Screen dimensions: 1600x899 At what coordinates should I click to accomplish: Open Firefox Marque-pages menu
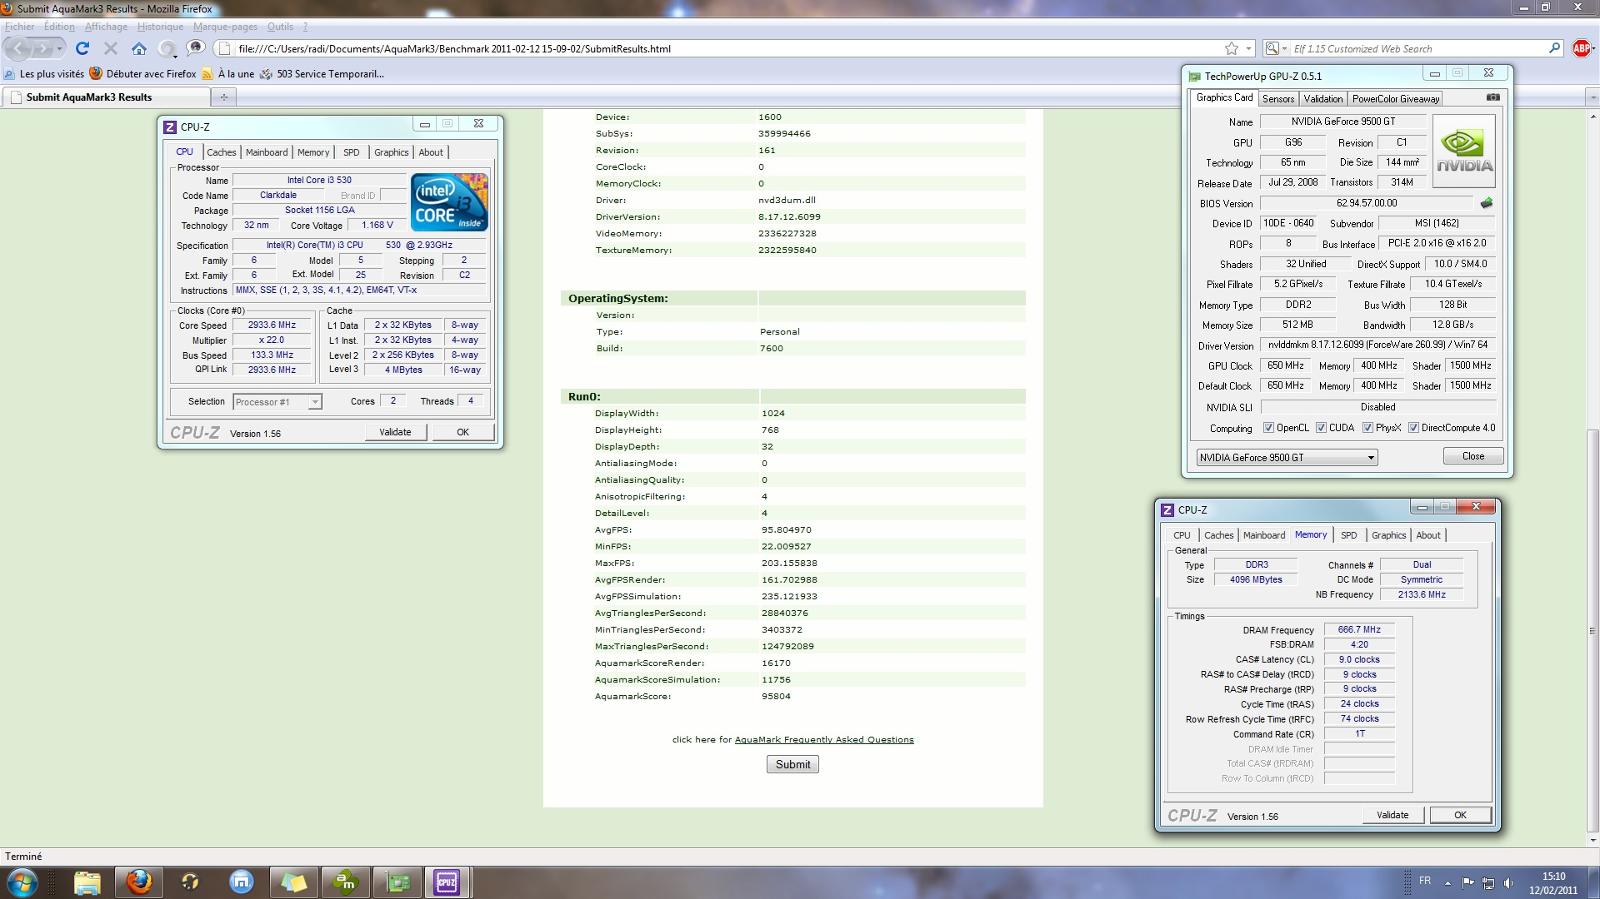coord(225,26)
